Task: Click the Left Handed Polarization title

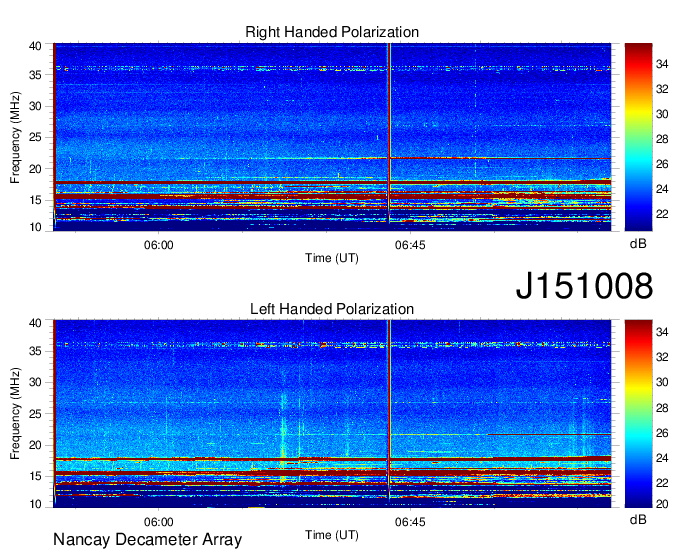Action: point(332,309)
